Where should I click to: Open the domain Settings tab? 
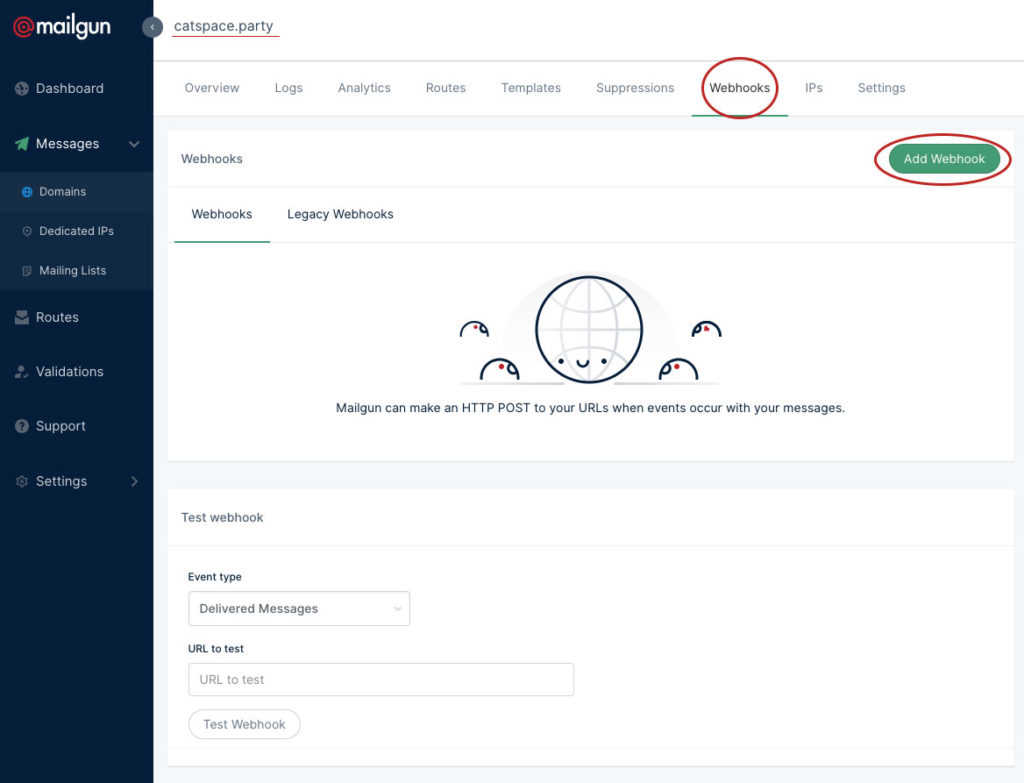pos(882,88)
